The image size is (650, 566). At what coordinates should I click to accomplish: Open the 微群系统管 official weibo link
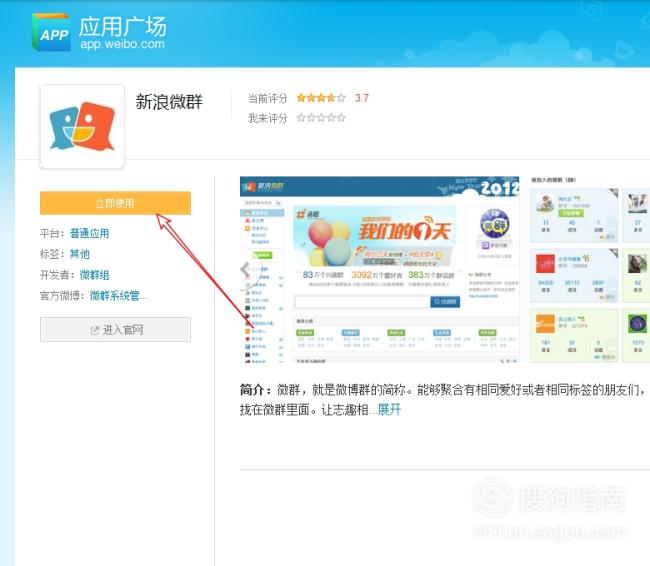coord(118,296)
